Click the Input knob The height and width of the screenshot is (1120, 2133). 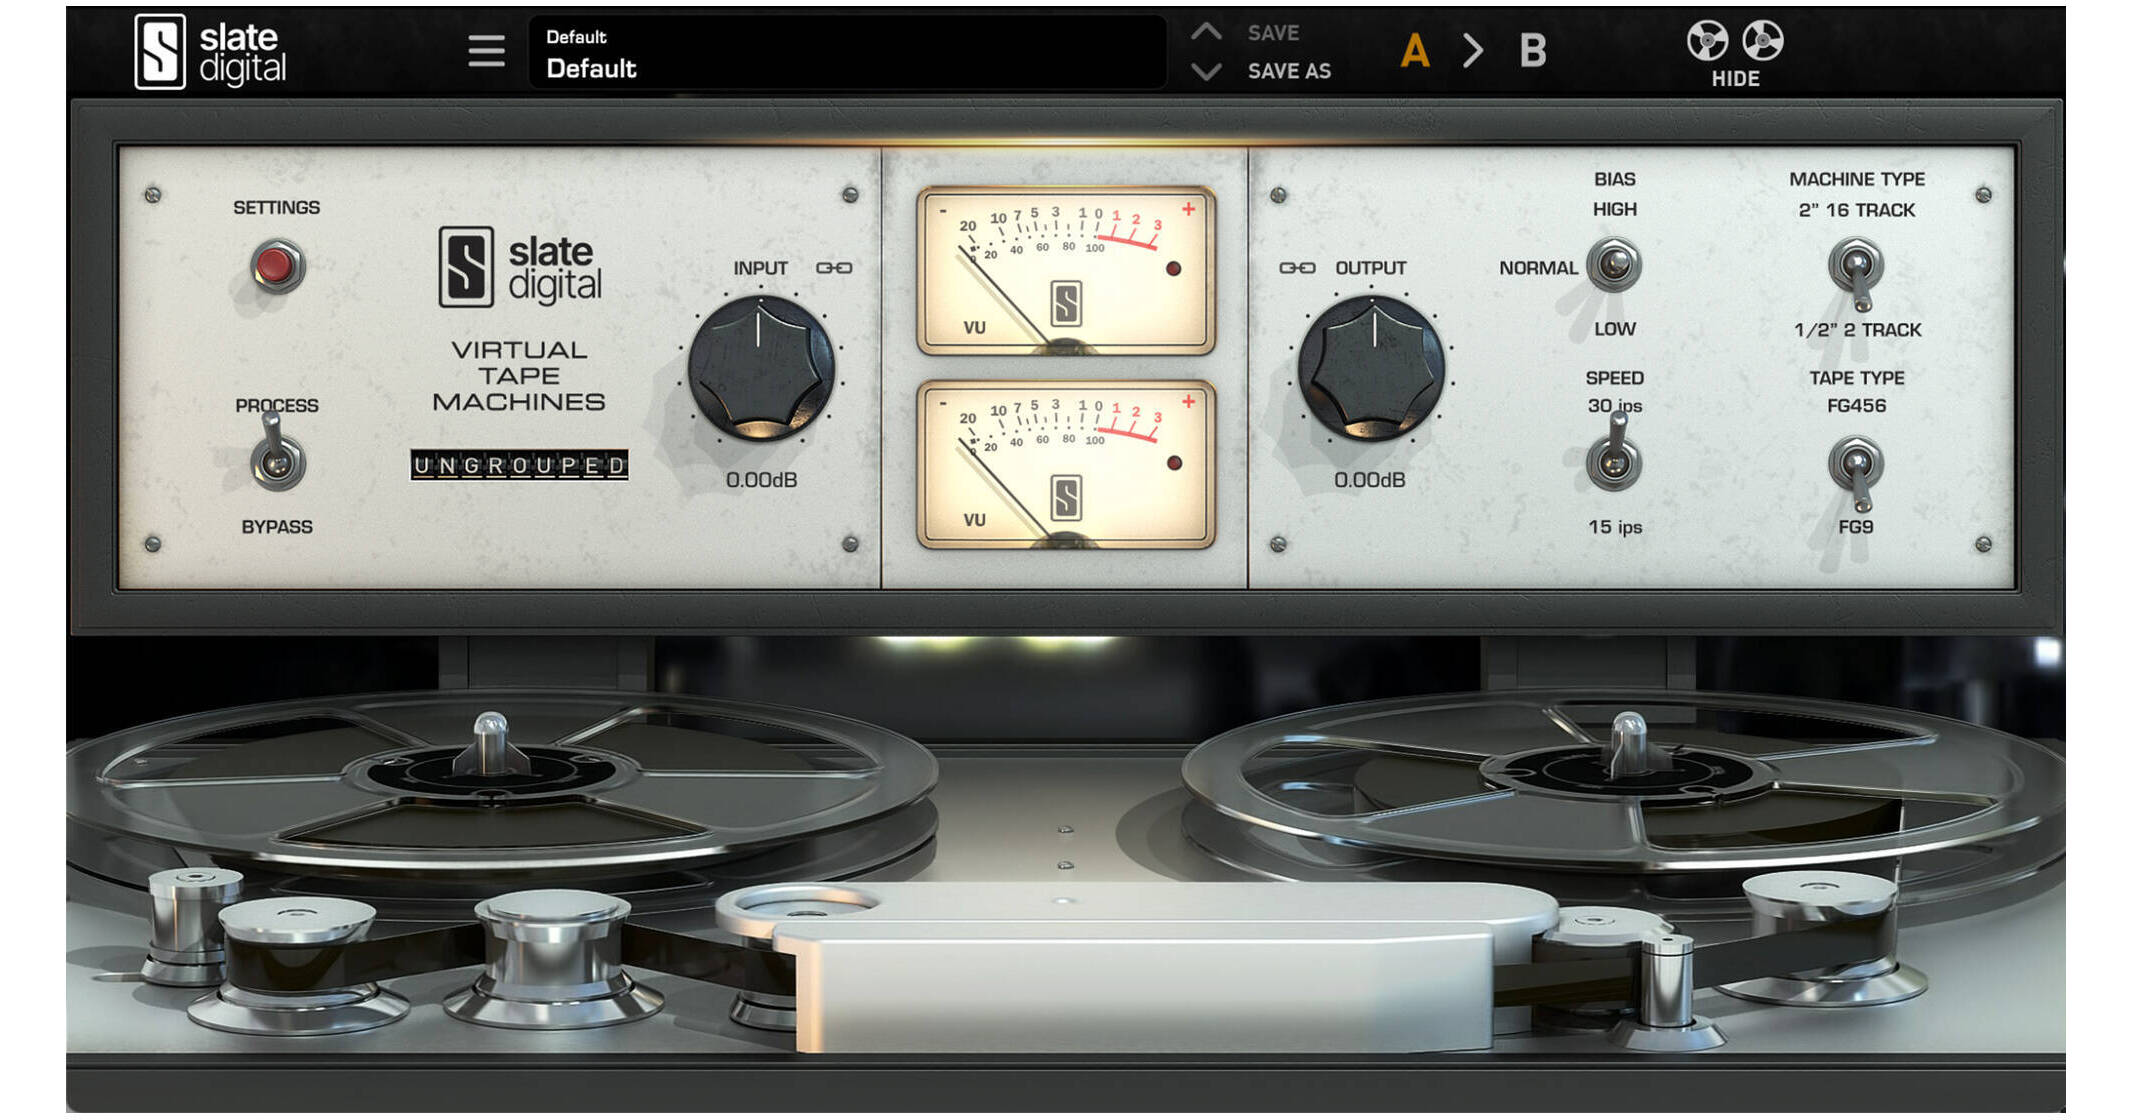tap(760, 368)
